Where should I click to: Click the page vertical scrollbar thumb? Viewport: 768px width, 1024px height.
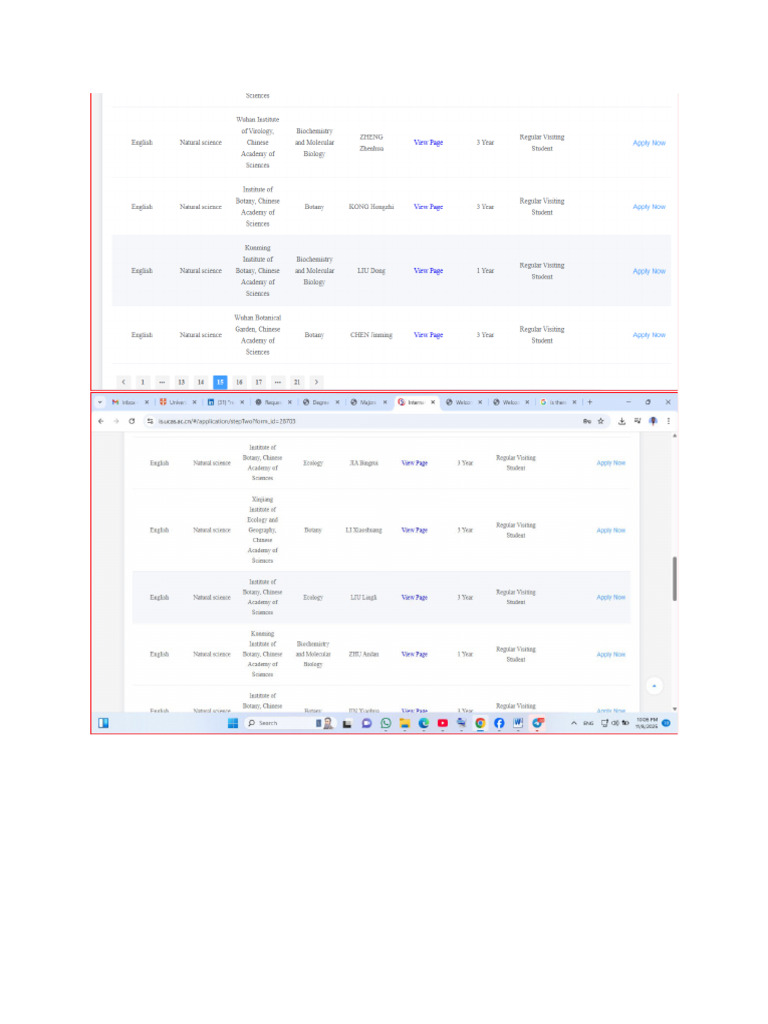coord(675,579)
